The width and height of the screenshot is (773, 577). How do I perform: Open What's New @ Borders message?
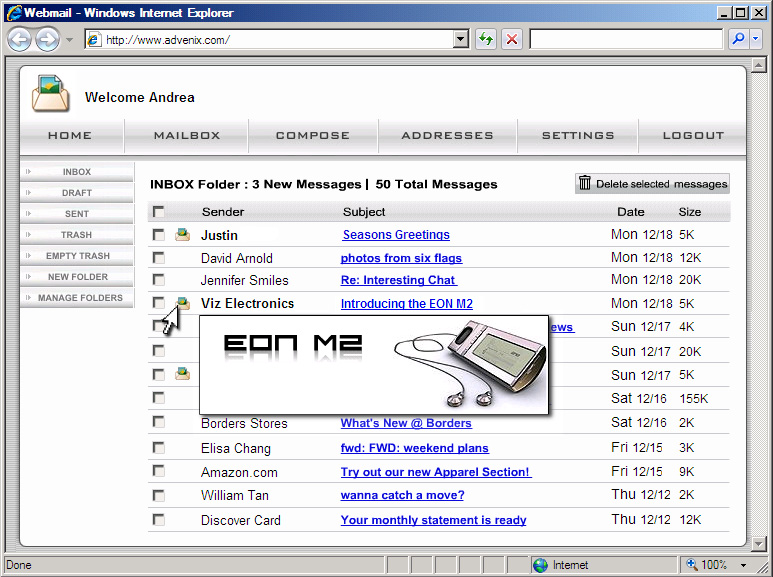click(406, 423)
